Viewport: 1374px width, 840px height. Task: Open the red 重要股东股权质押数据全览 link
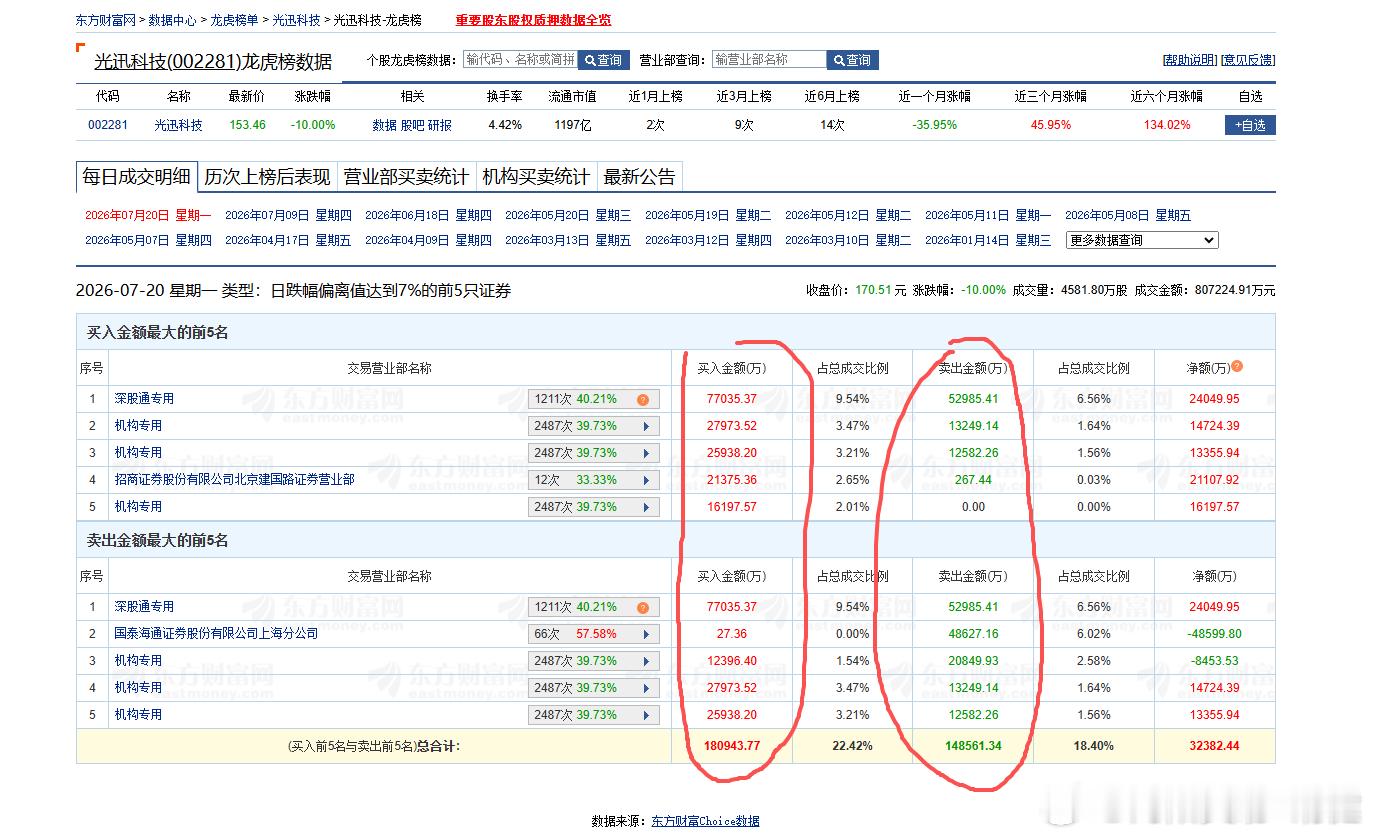(533, 20)
